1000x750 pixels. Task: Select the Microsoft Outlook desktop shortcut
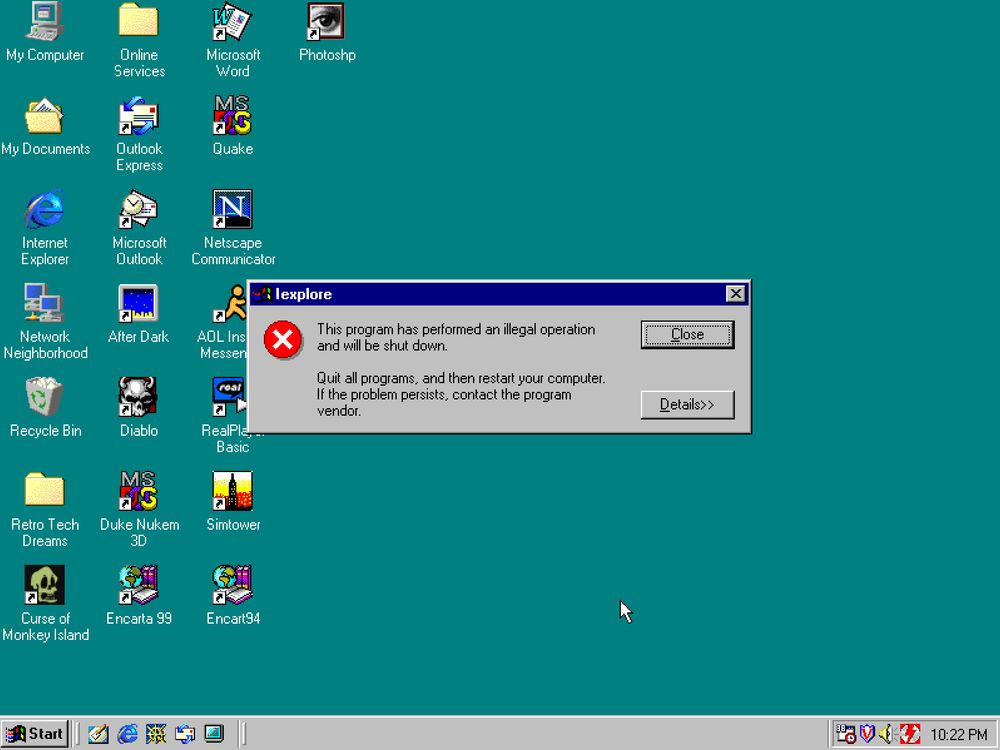139,228
